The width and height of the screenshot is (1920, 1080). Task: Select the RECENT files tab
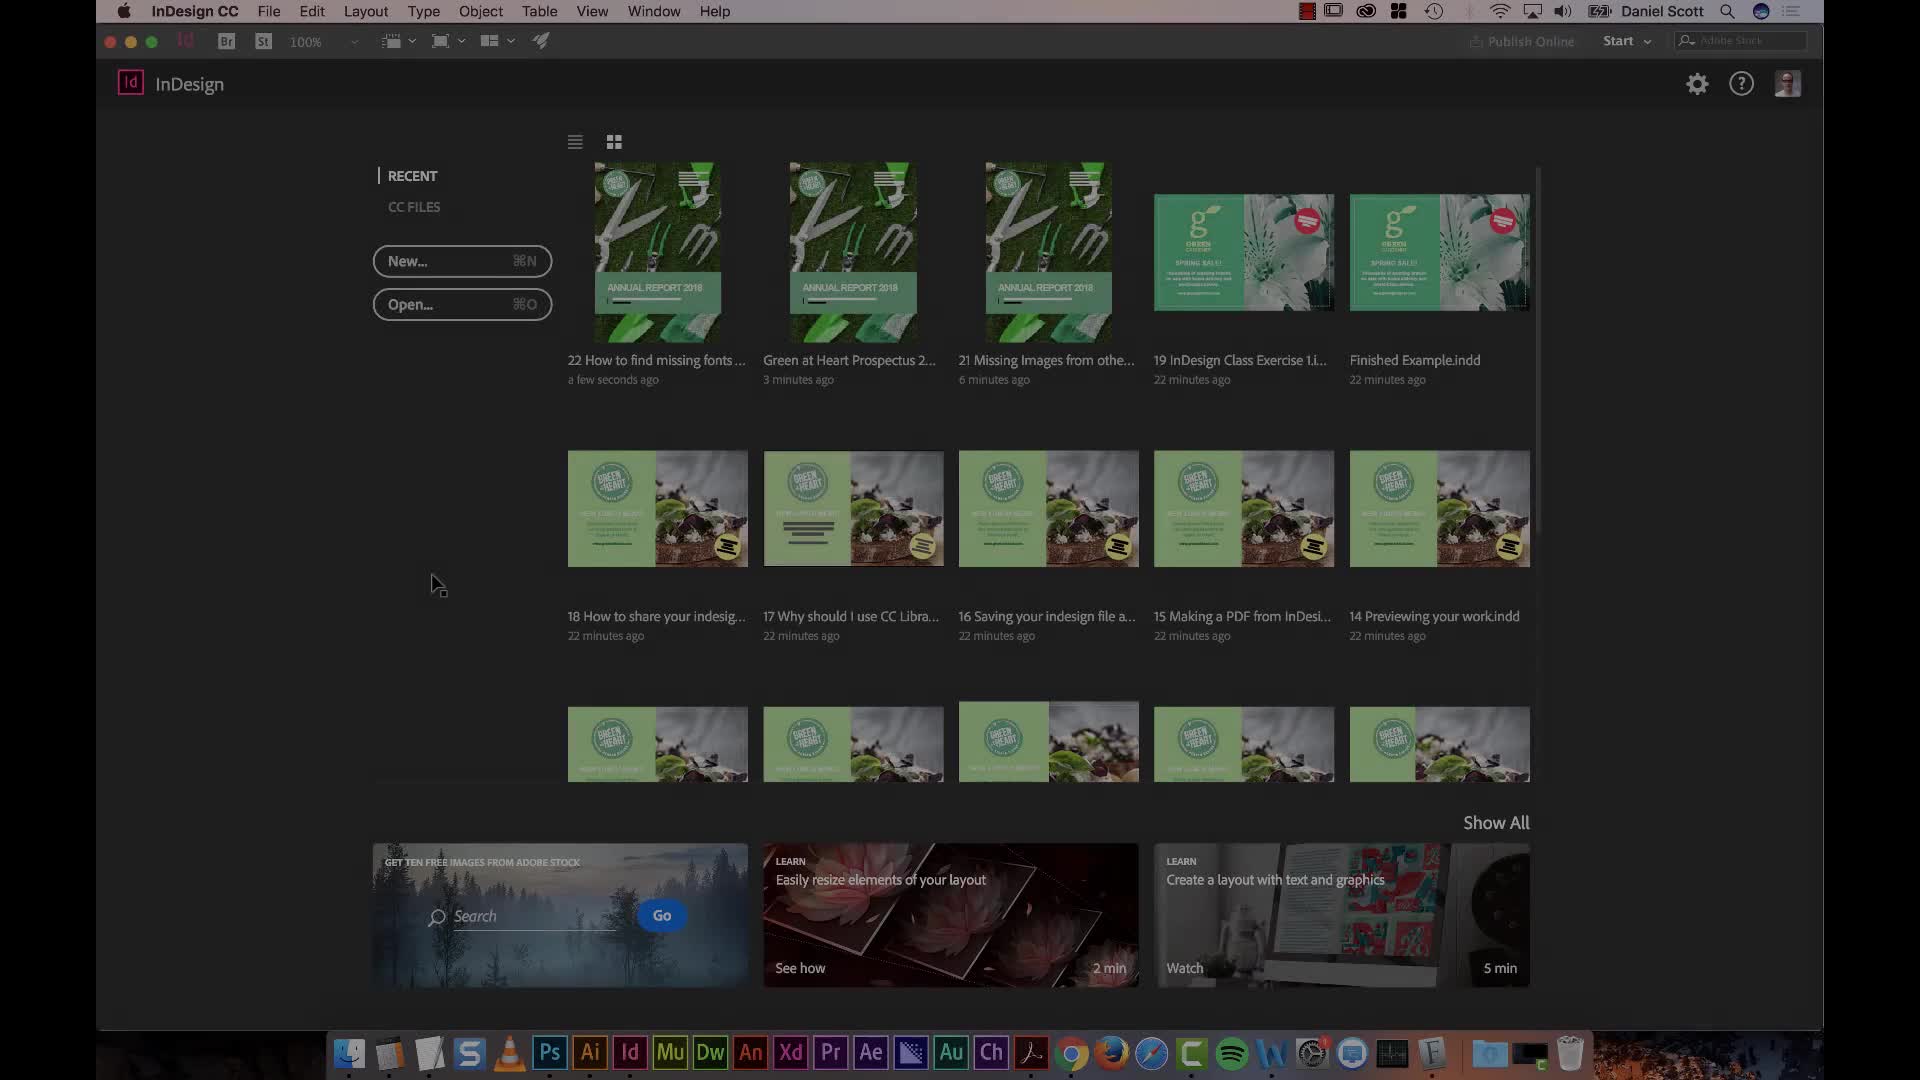pos(412,176)
